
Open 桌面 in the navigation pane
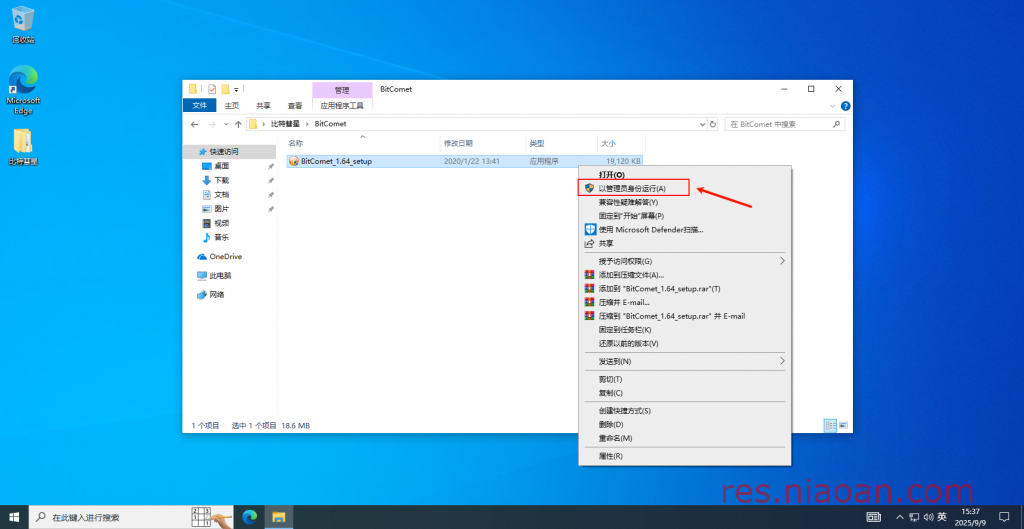click(x=221, y=166)
